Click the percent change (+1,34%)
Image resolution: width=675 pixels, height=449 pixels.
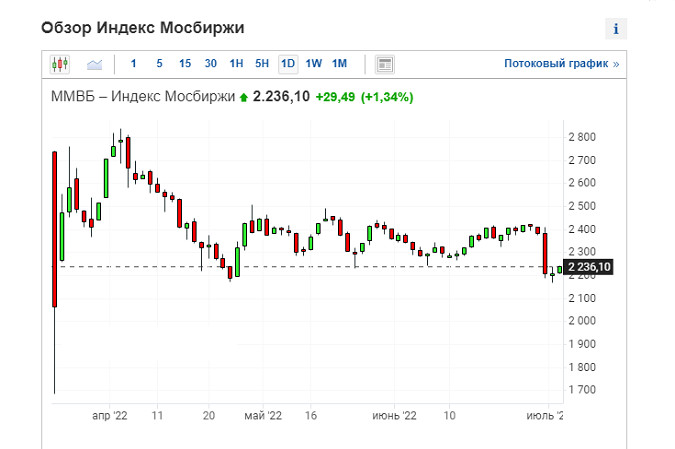[387, 97]
